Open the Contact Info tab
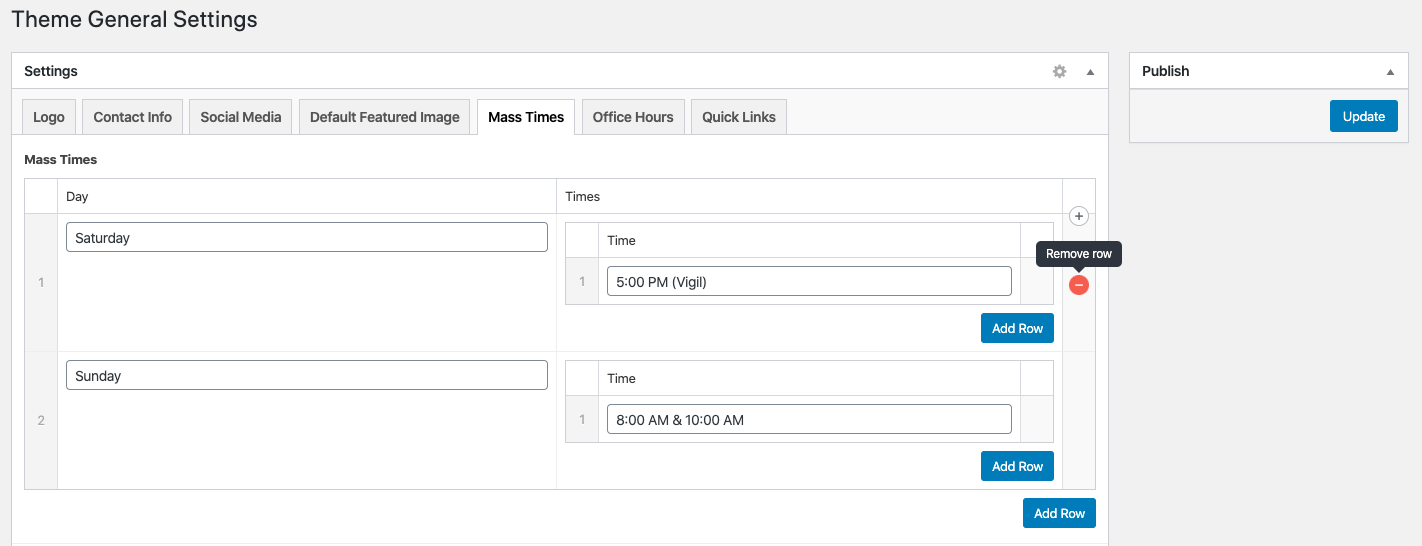This screenshot has width=1422, height=546. click(133, 117)
